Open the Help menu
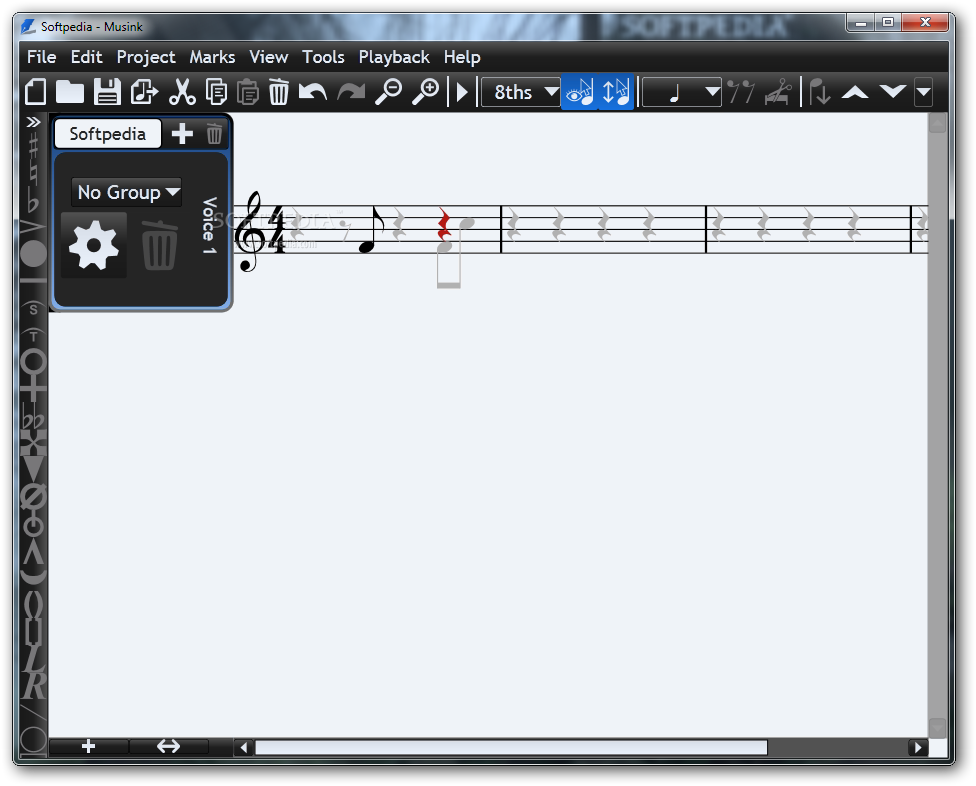This screenshot has height=786, width=976. point(462,57)
